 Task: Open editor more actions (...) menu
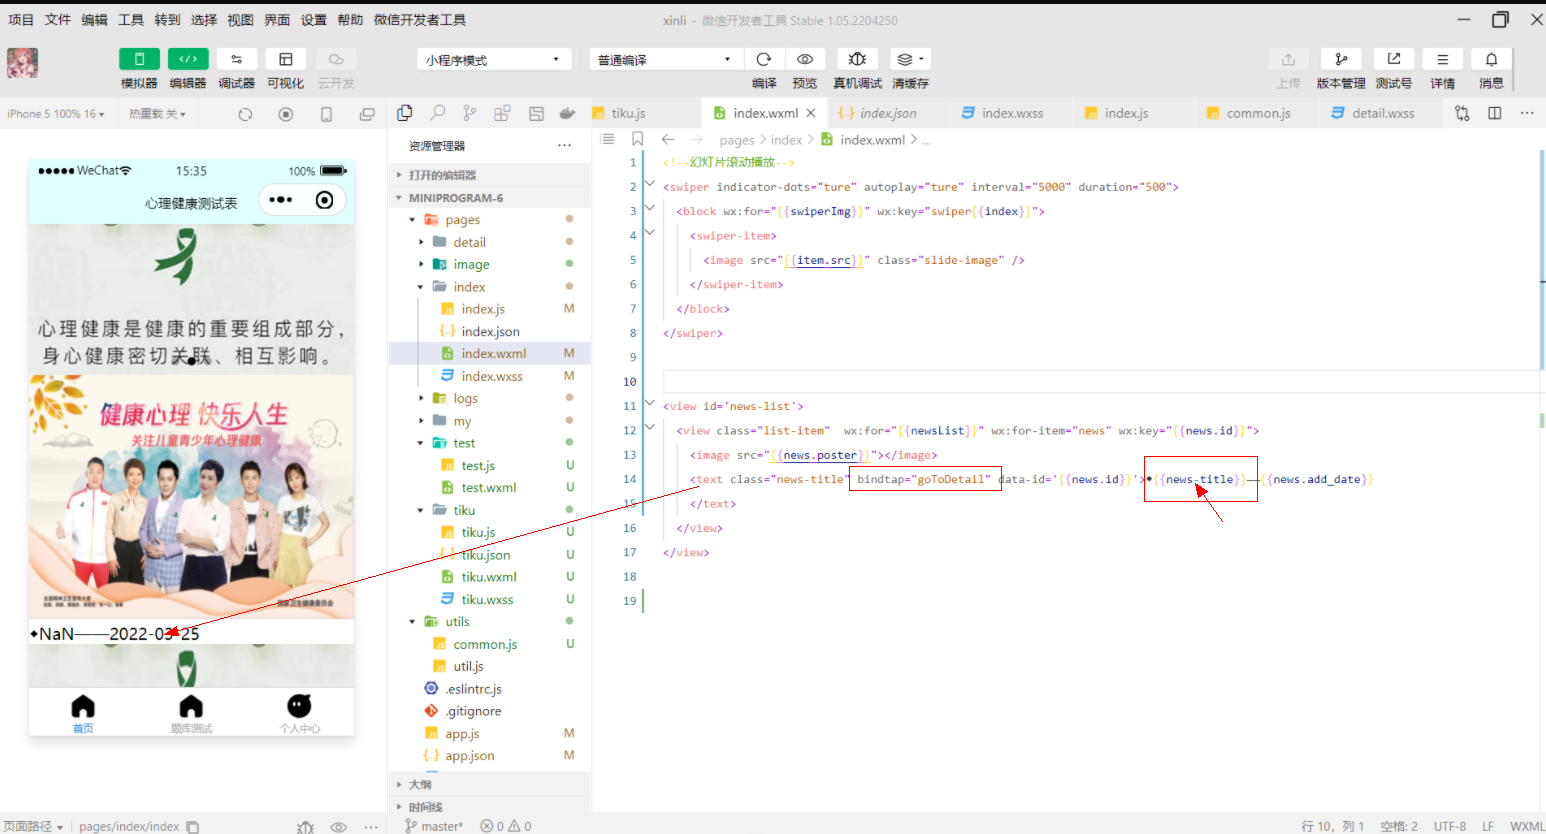[1527, 113]
